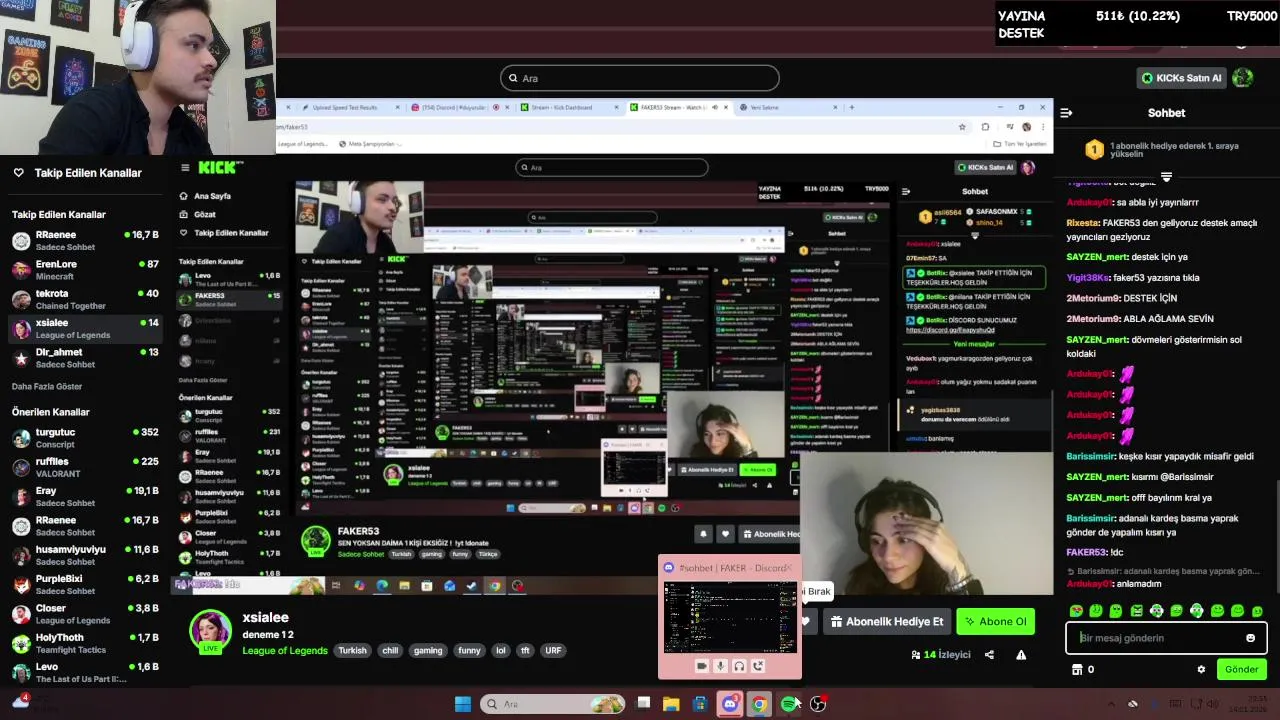Toggle camera in Discord preview popup
1280x720 pixels.
[x=701, y=666]
